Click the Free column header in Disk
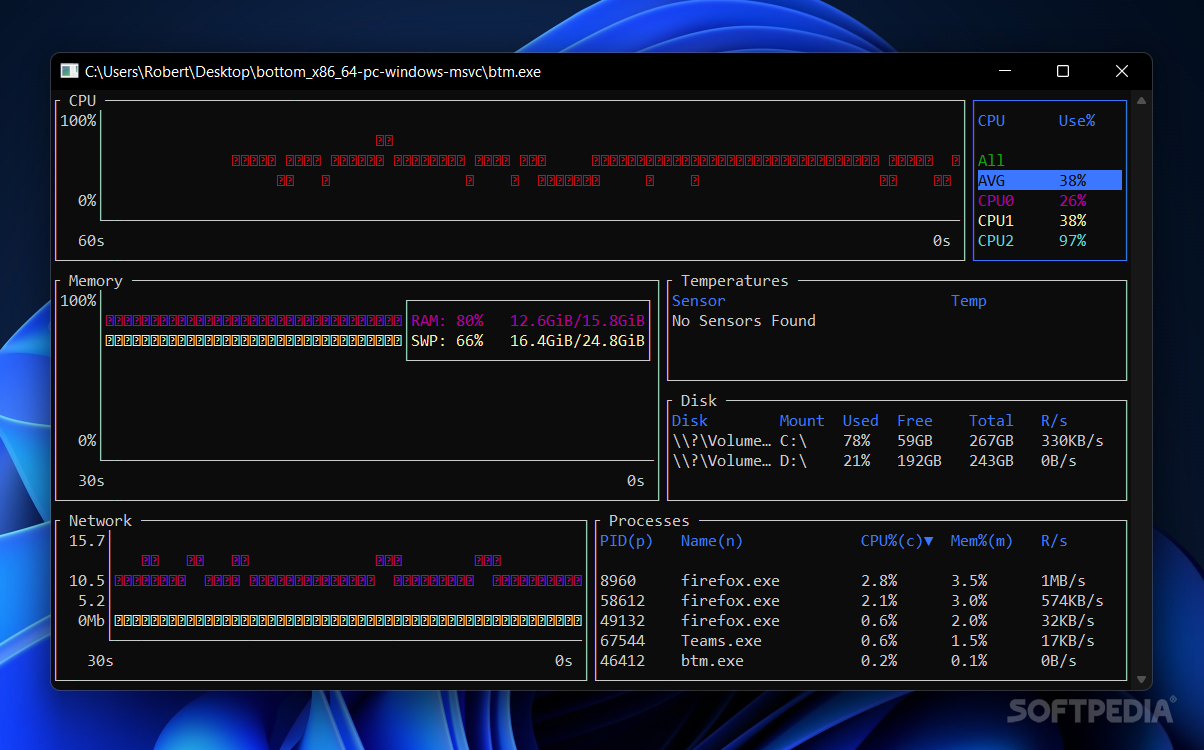Viewport: 1204px width, 750px height. [914, 421]
